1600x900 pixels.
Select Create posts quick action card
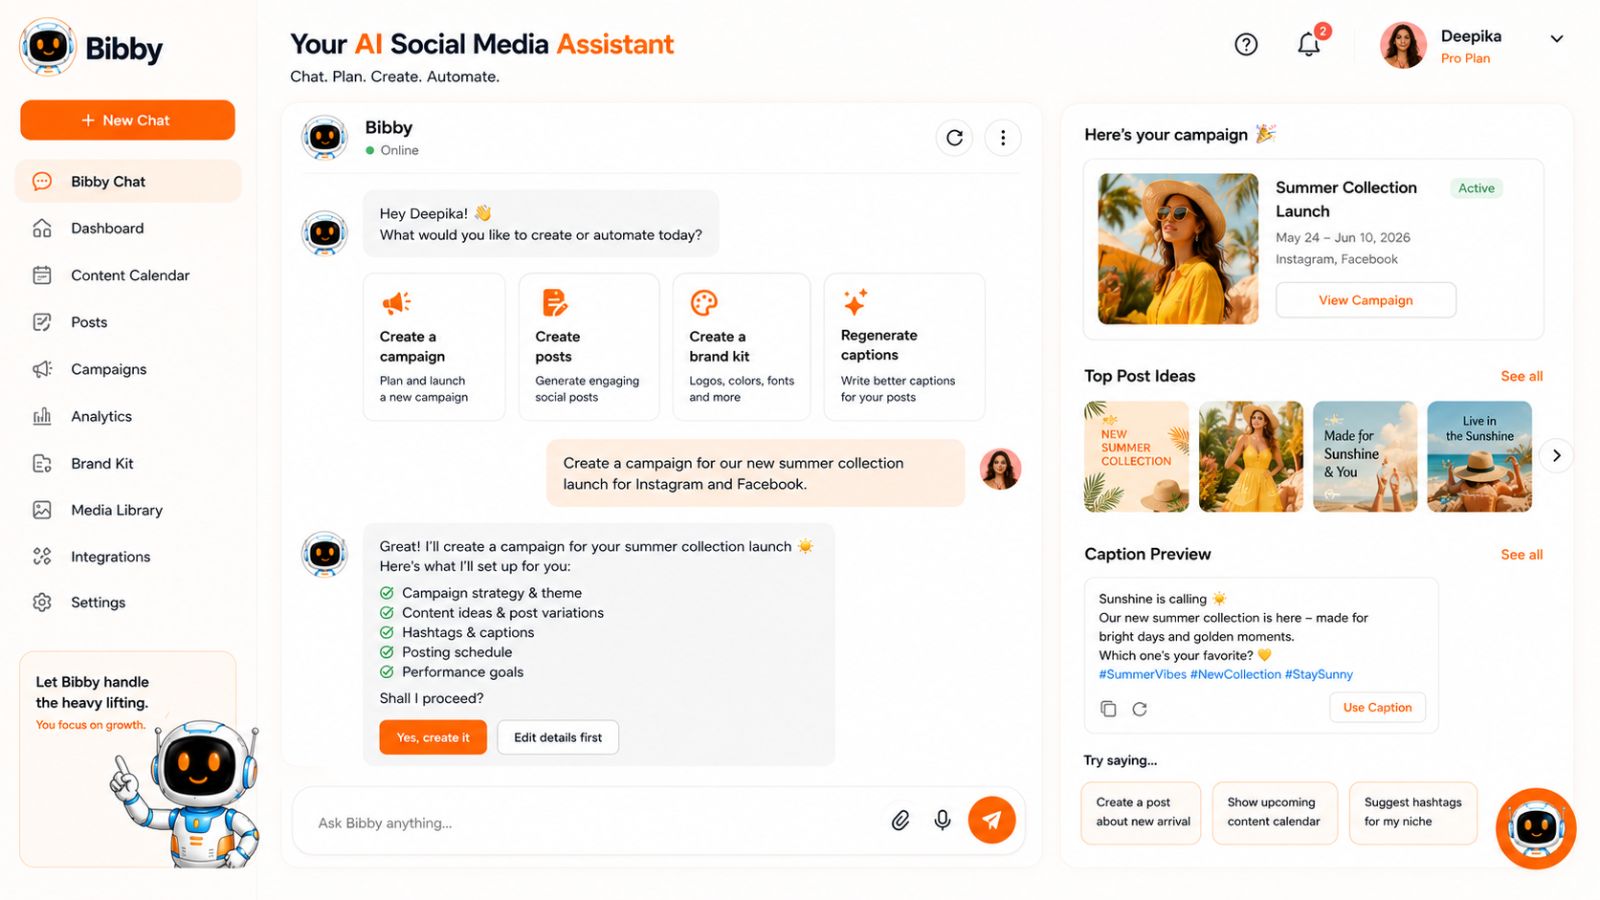point(589,347)
